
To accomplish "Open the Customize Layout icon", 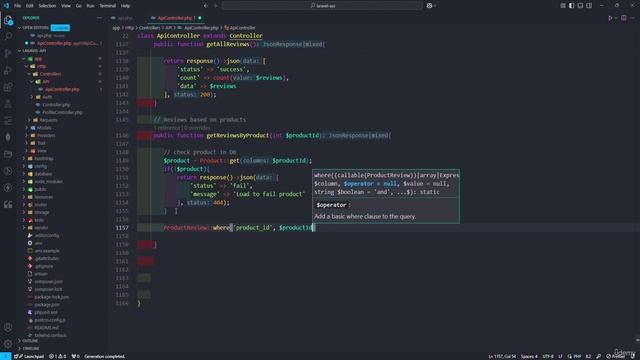I will (563, 6).
